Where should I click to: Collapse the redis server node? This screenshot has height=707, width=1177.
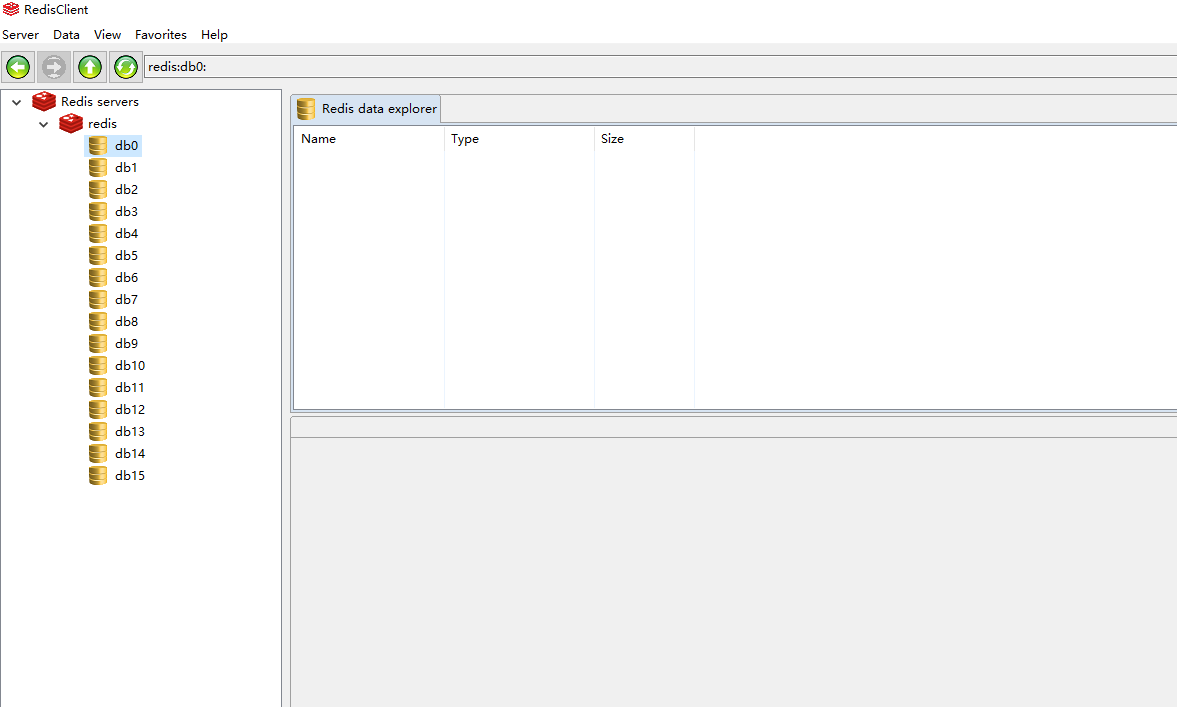(x=44, y=124)
